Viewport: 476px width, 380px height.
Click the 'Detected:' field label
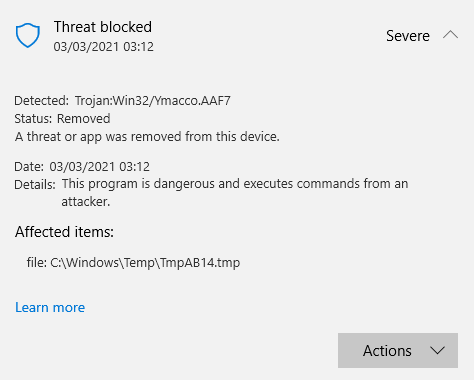coord(41,101)
